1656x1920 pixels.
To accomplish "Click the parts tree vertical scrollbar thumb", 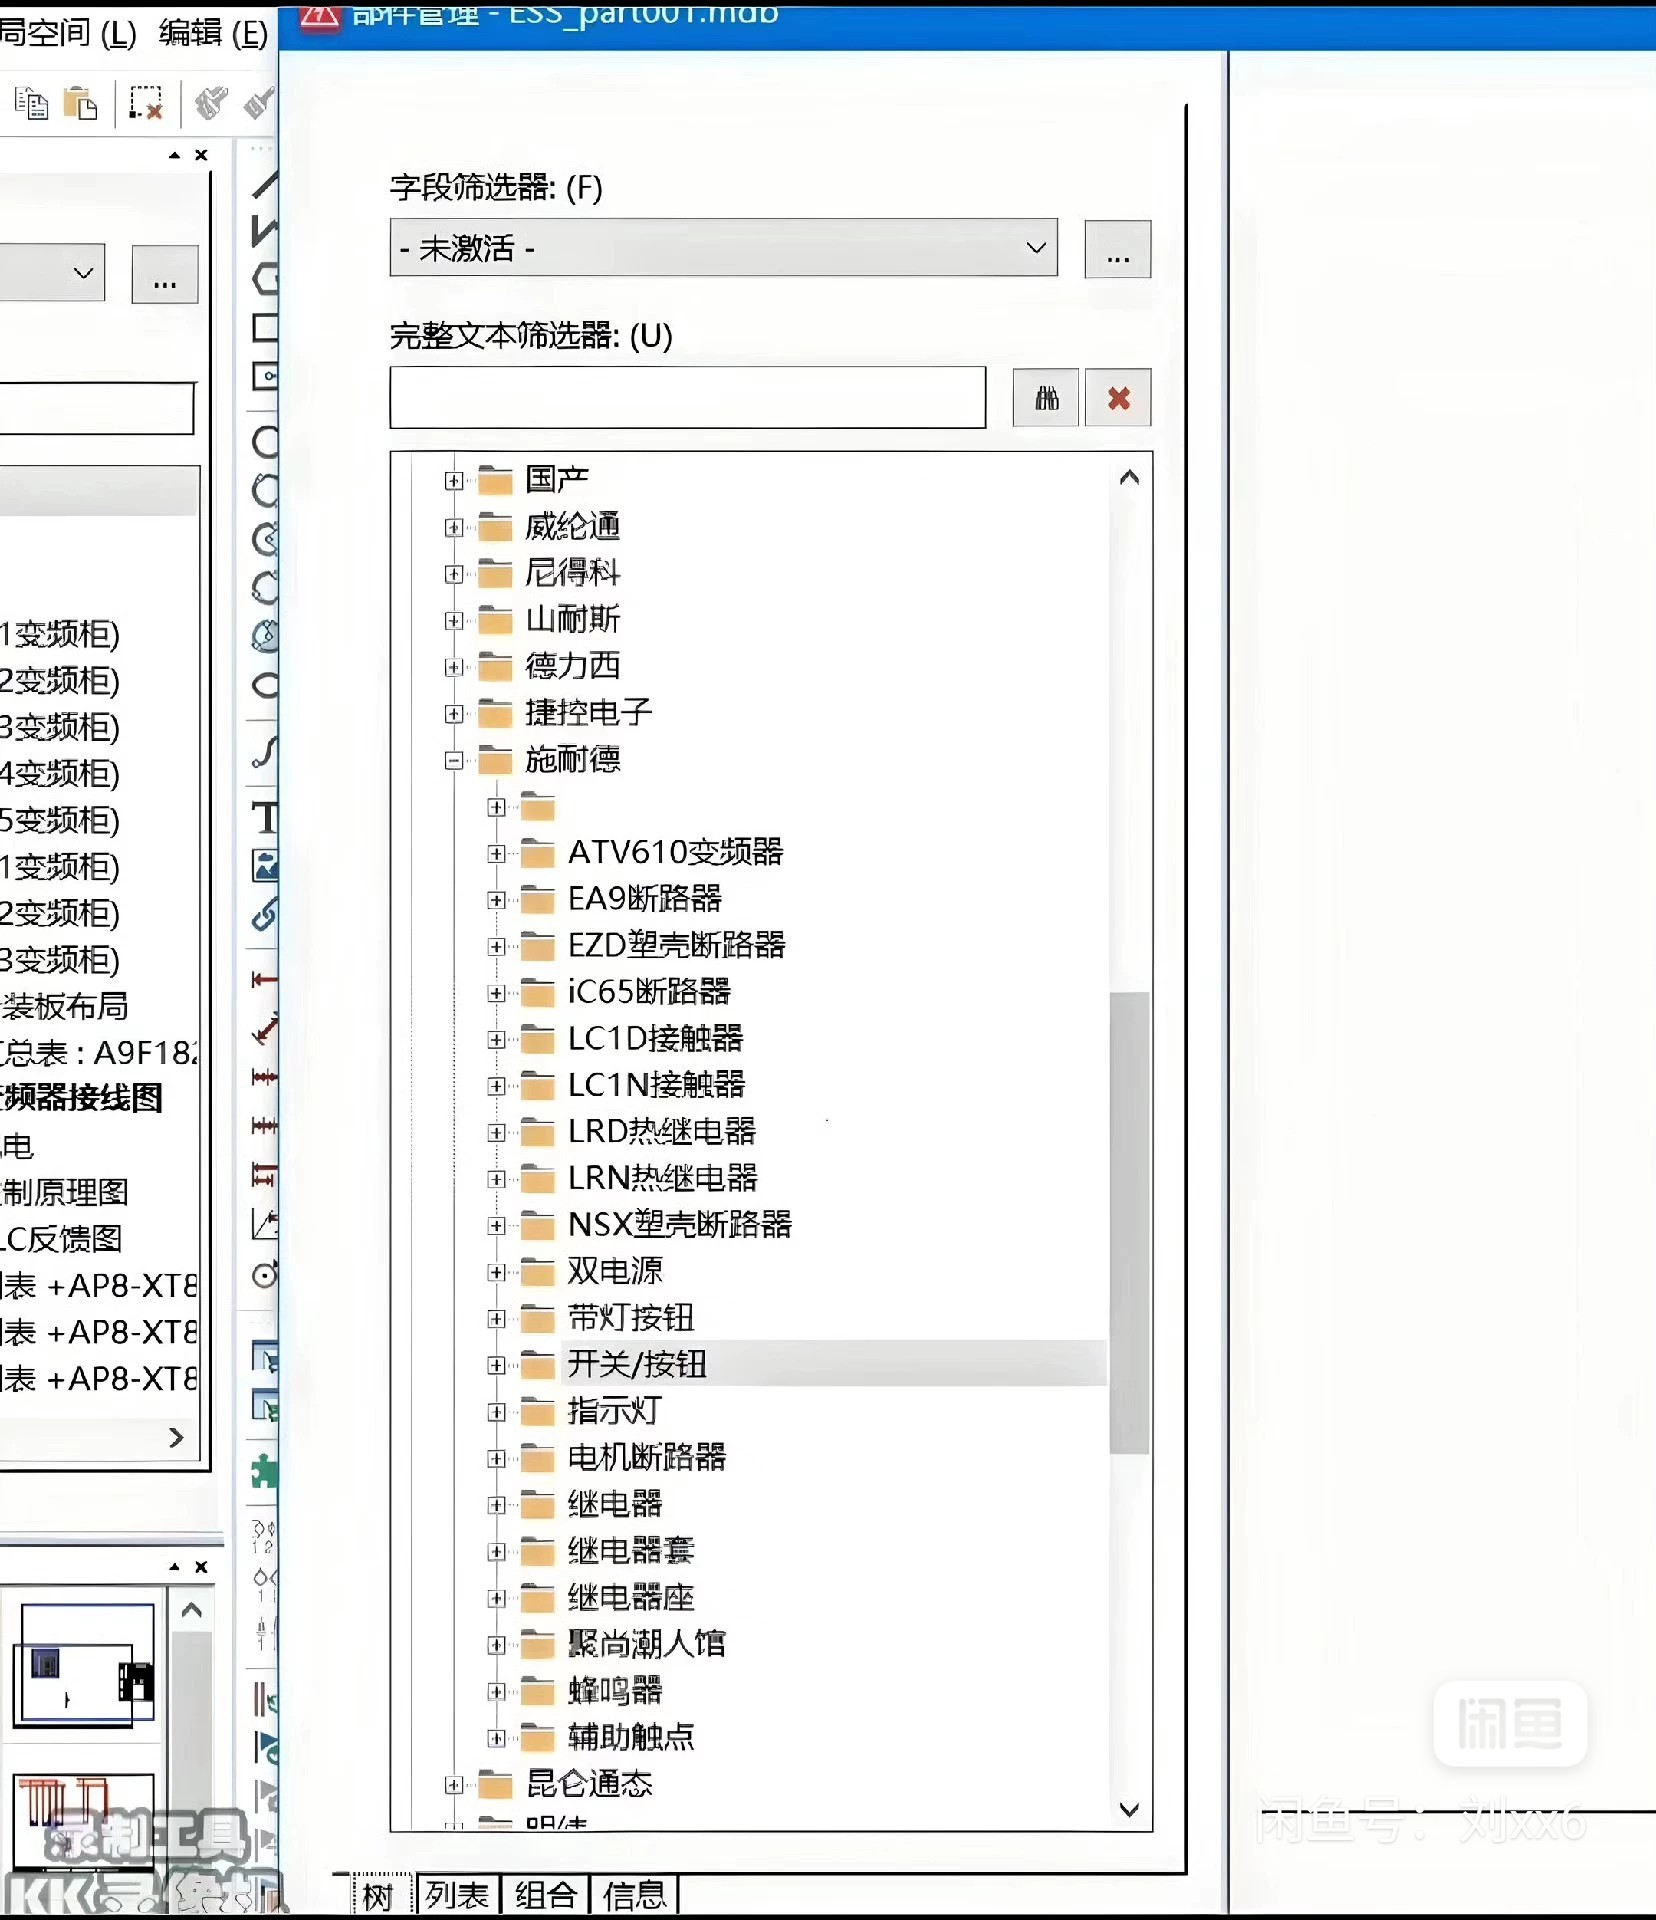I will click(1130, 1222).
